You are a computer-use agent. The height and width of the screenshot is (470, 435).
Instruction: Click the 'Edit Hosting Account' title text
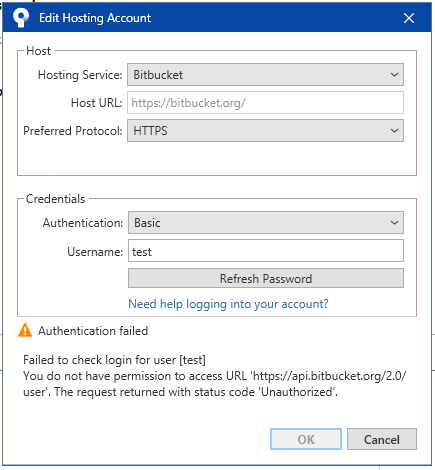(95, 18)
